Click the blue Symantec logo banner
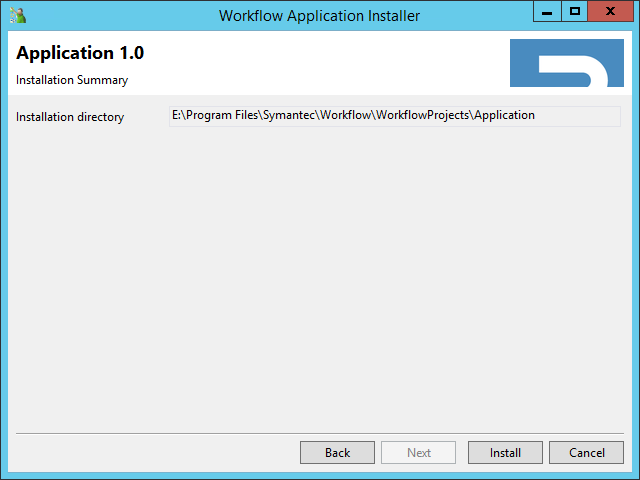Image resolution: width=640 pixels, height=480 pixels. (567, 63)
